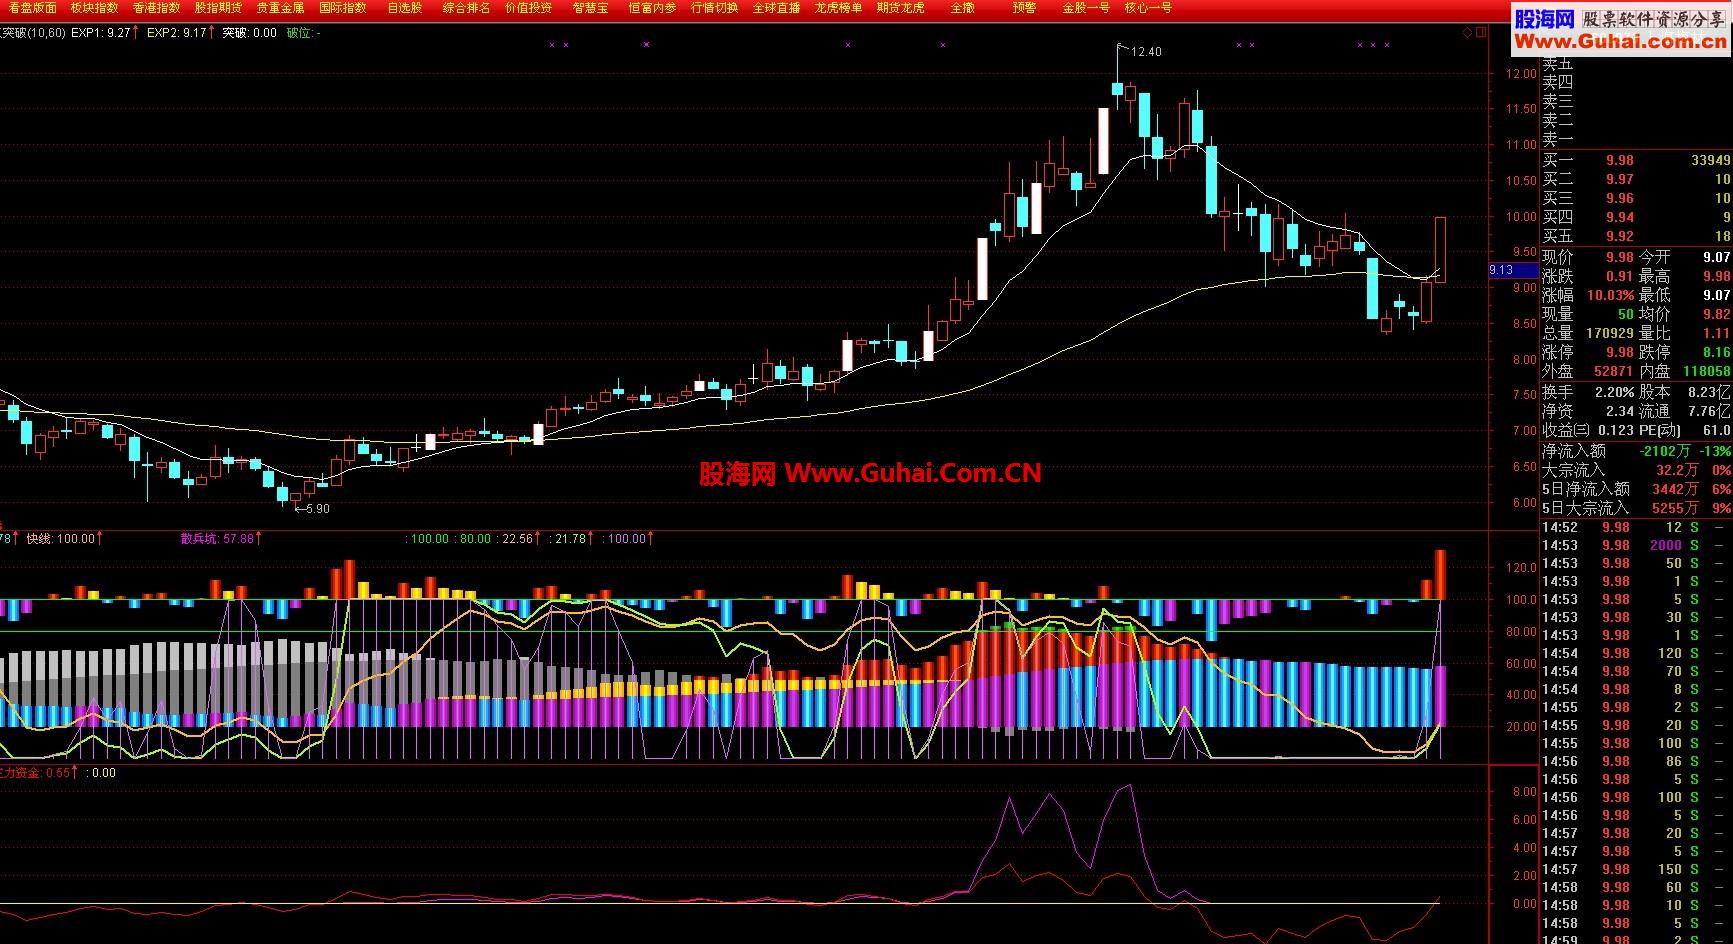This screenshot has height=944, width=1733.
Task: Click the 5.90 low price marker
Action: (x=316, y=509)
